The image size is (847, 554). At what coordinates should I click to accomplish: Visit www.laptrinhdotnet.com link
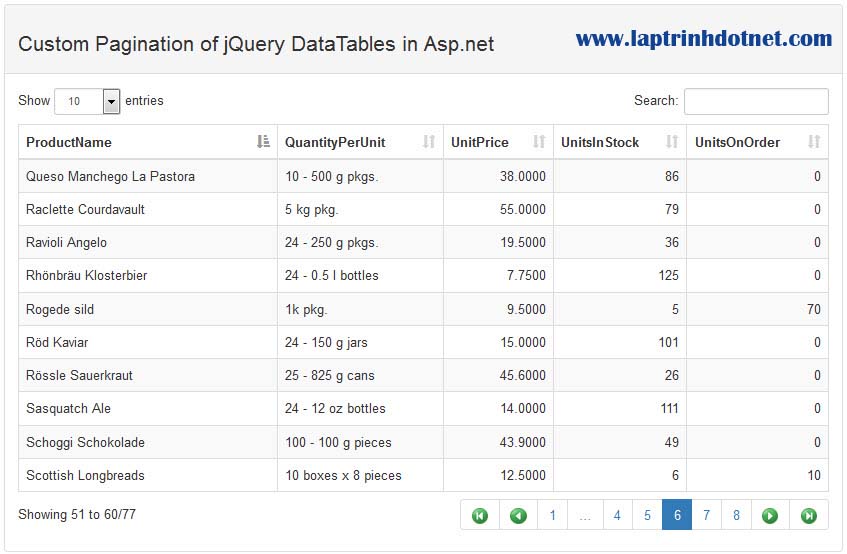point(704,38)
